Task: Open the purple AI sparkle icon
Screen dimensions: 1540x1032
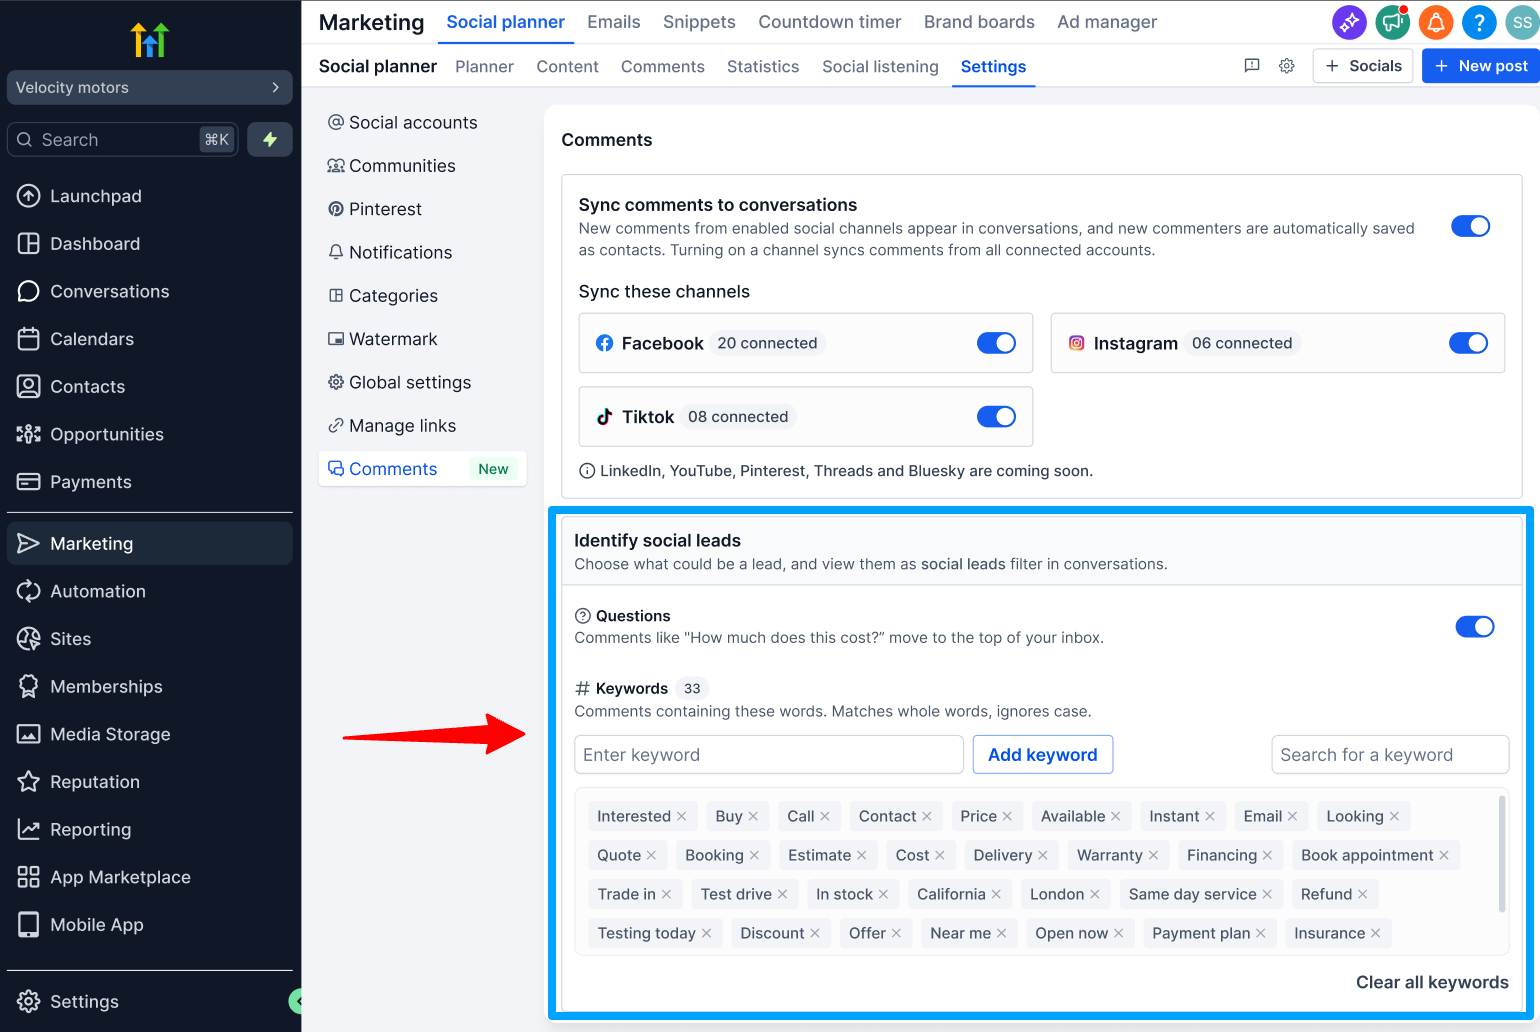Action: [x=1349, y=22]
